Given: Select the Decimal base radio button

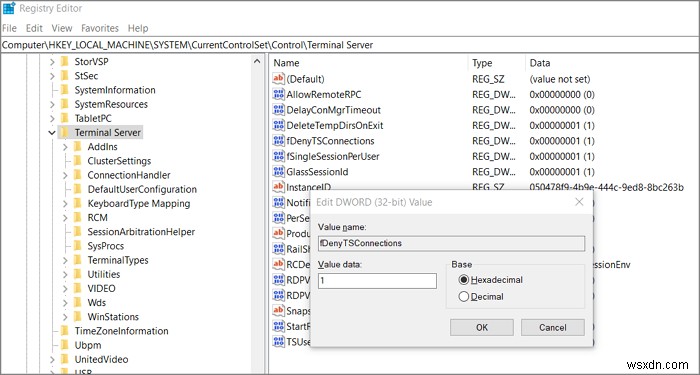Looking at the screenshot, I should [x=464, y=296].
